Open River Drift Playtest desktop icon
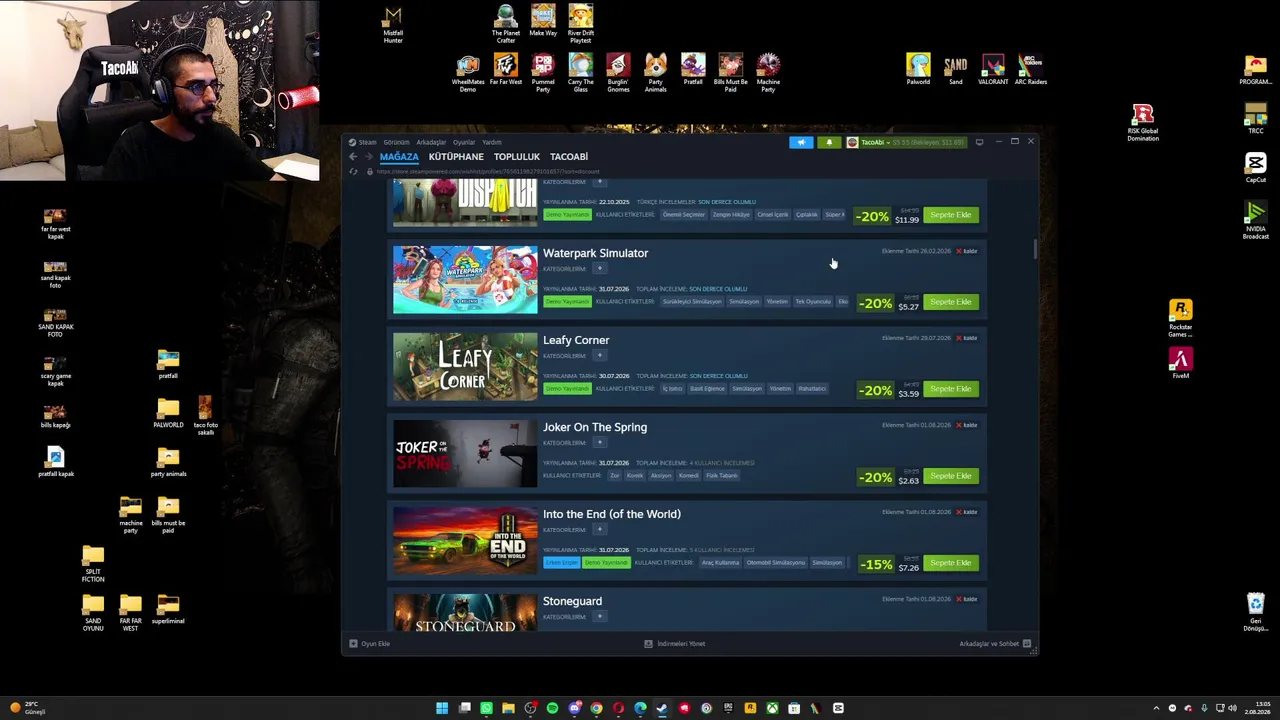The width and height of the screenshot is (1280, 720). (x=581, y=24)
